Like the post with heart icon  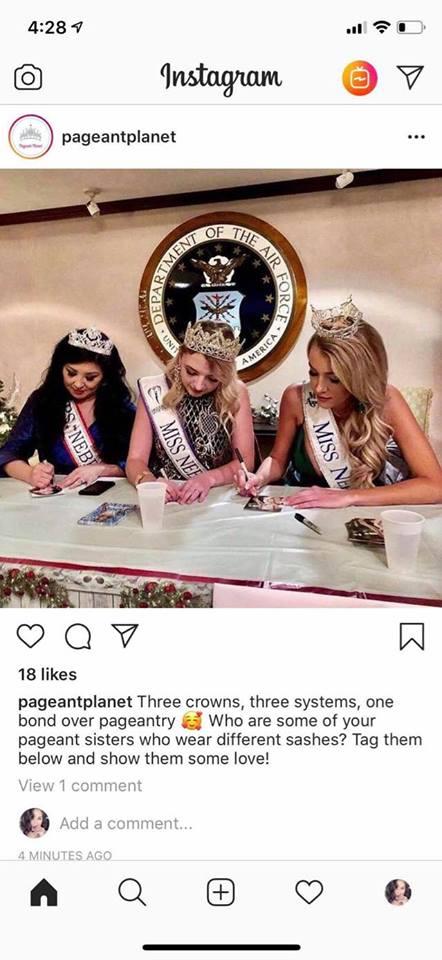click(x=30, y=636)
